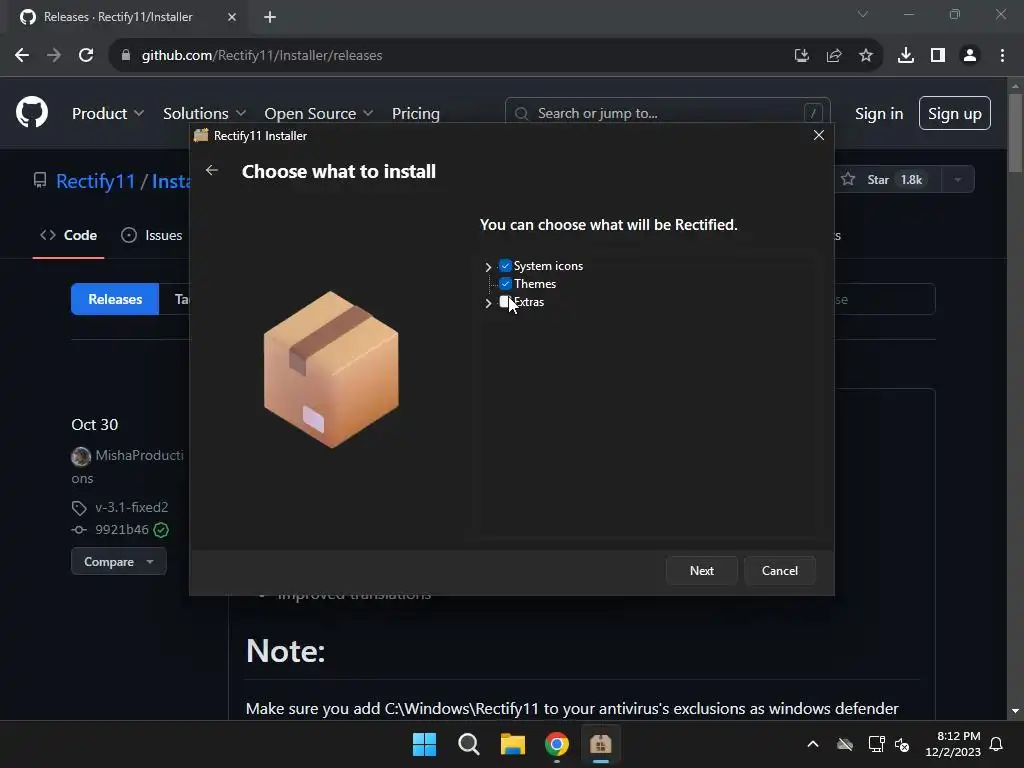The width and height of the screenshot is (1024, 768).
Task: Open the Product dropdown menu on GitHub
Action: [108, 113]
